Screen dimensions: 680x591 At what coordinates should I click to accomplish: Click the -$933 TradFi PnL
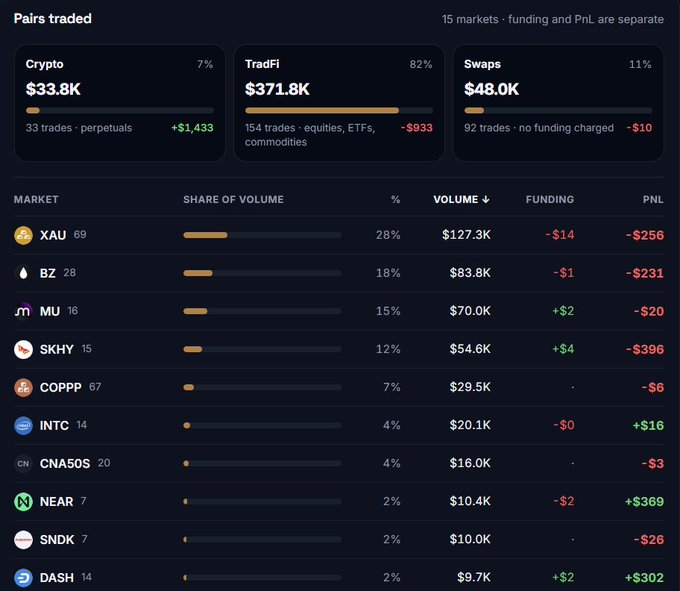click(417, 128)
